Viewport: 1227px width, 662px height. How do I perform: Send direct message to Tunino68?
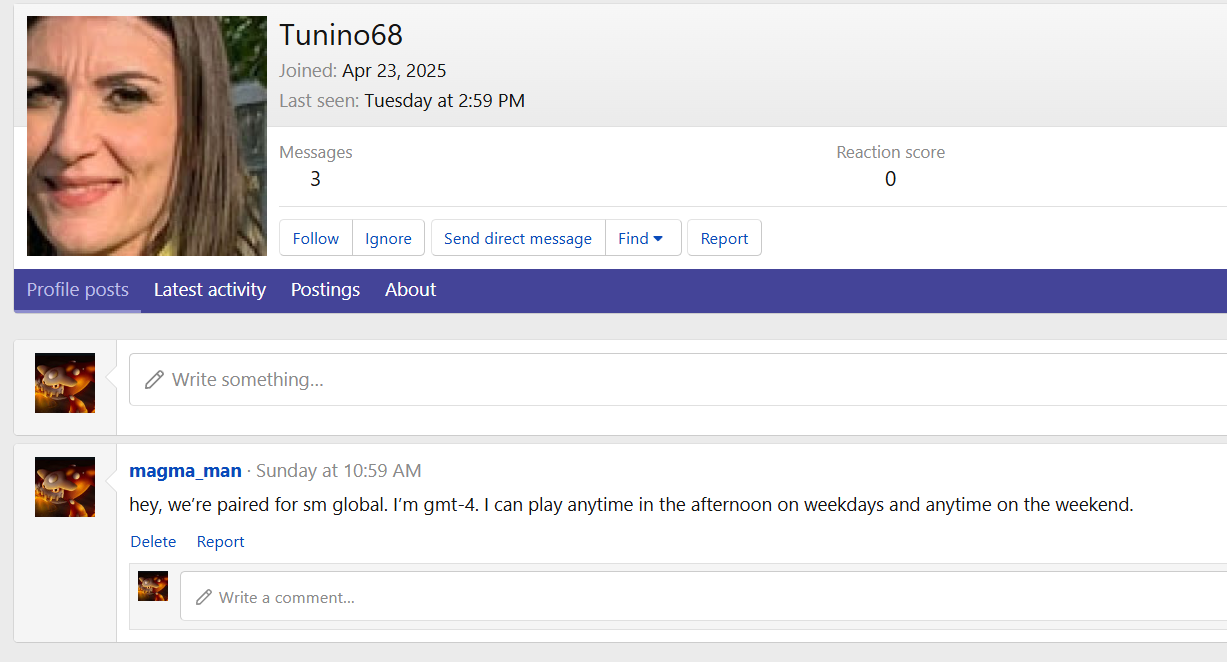tap(518, 238)
